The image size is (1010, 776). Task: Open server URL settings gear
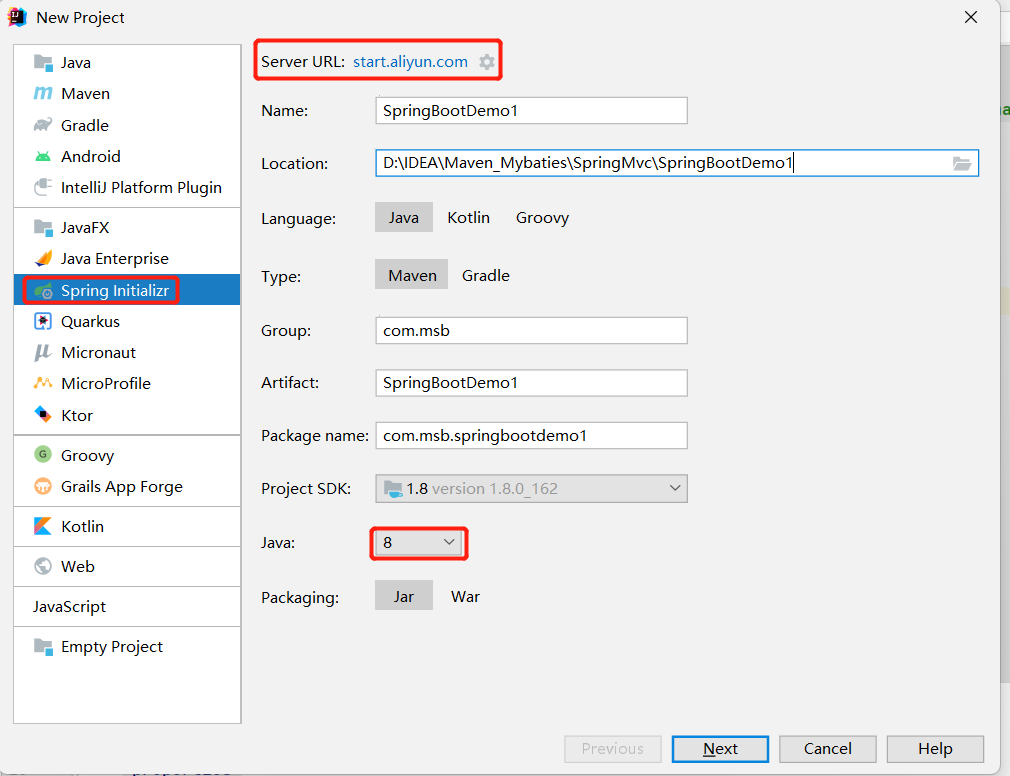point(487,62)
